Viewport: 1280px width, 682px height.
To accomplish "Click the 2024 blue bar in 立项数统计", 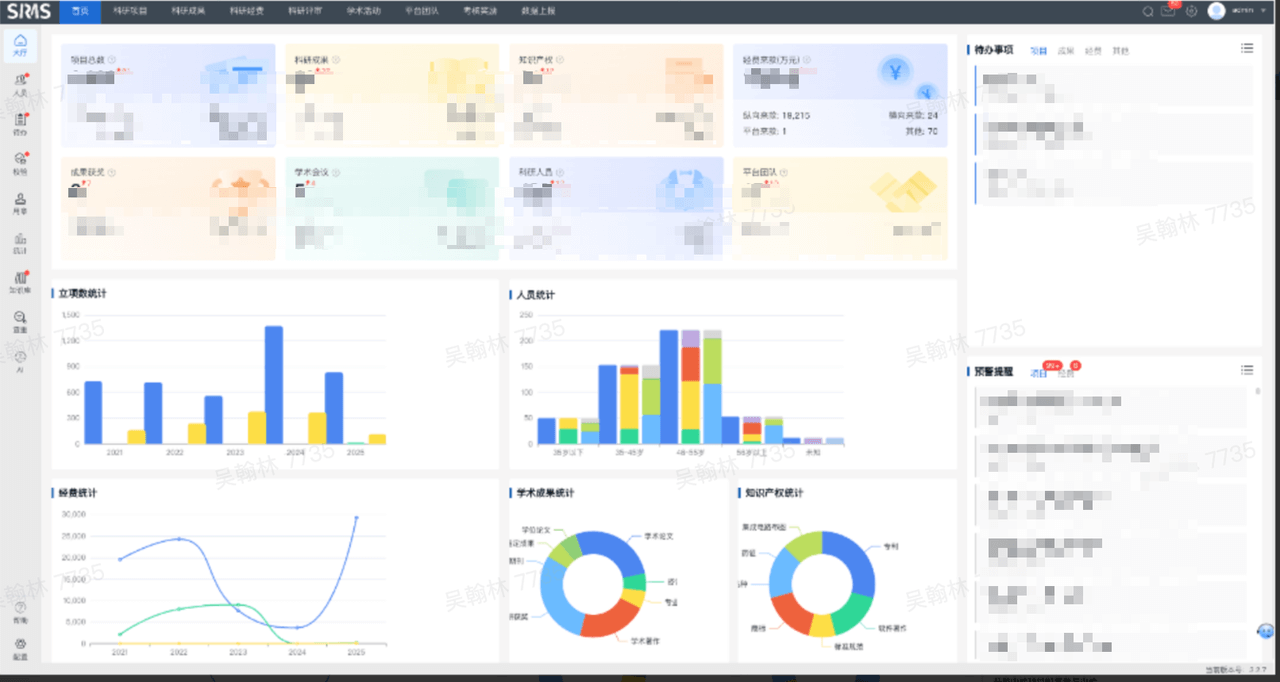I will [x=273, y=384].
